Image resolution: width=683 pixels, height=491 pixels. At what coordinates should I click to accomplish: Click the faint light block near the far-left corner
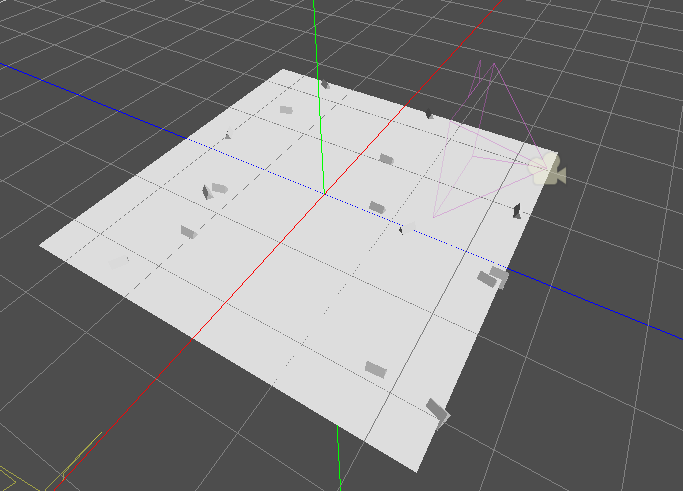118,262
